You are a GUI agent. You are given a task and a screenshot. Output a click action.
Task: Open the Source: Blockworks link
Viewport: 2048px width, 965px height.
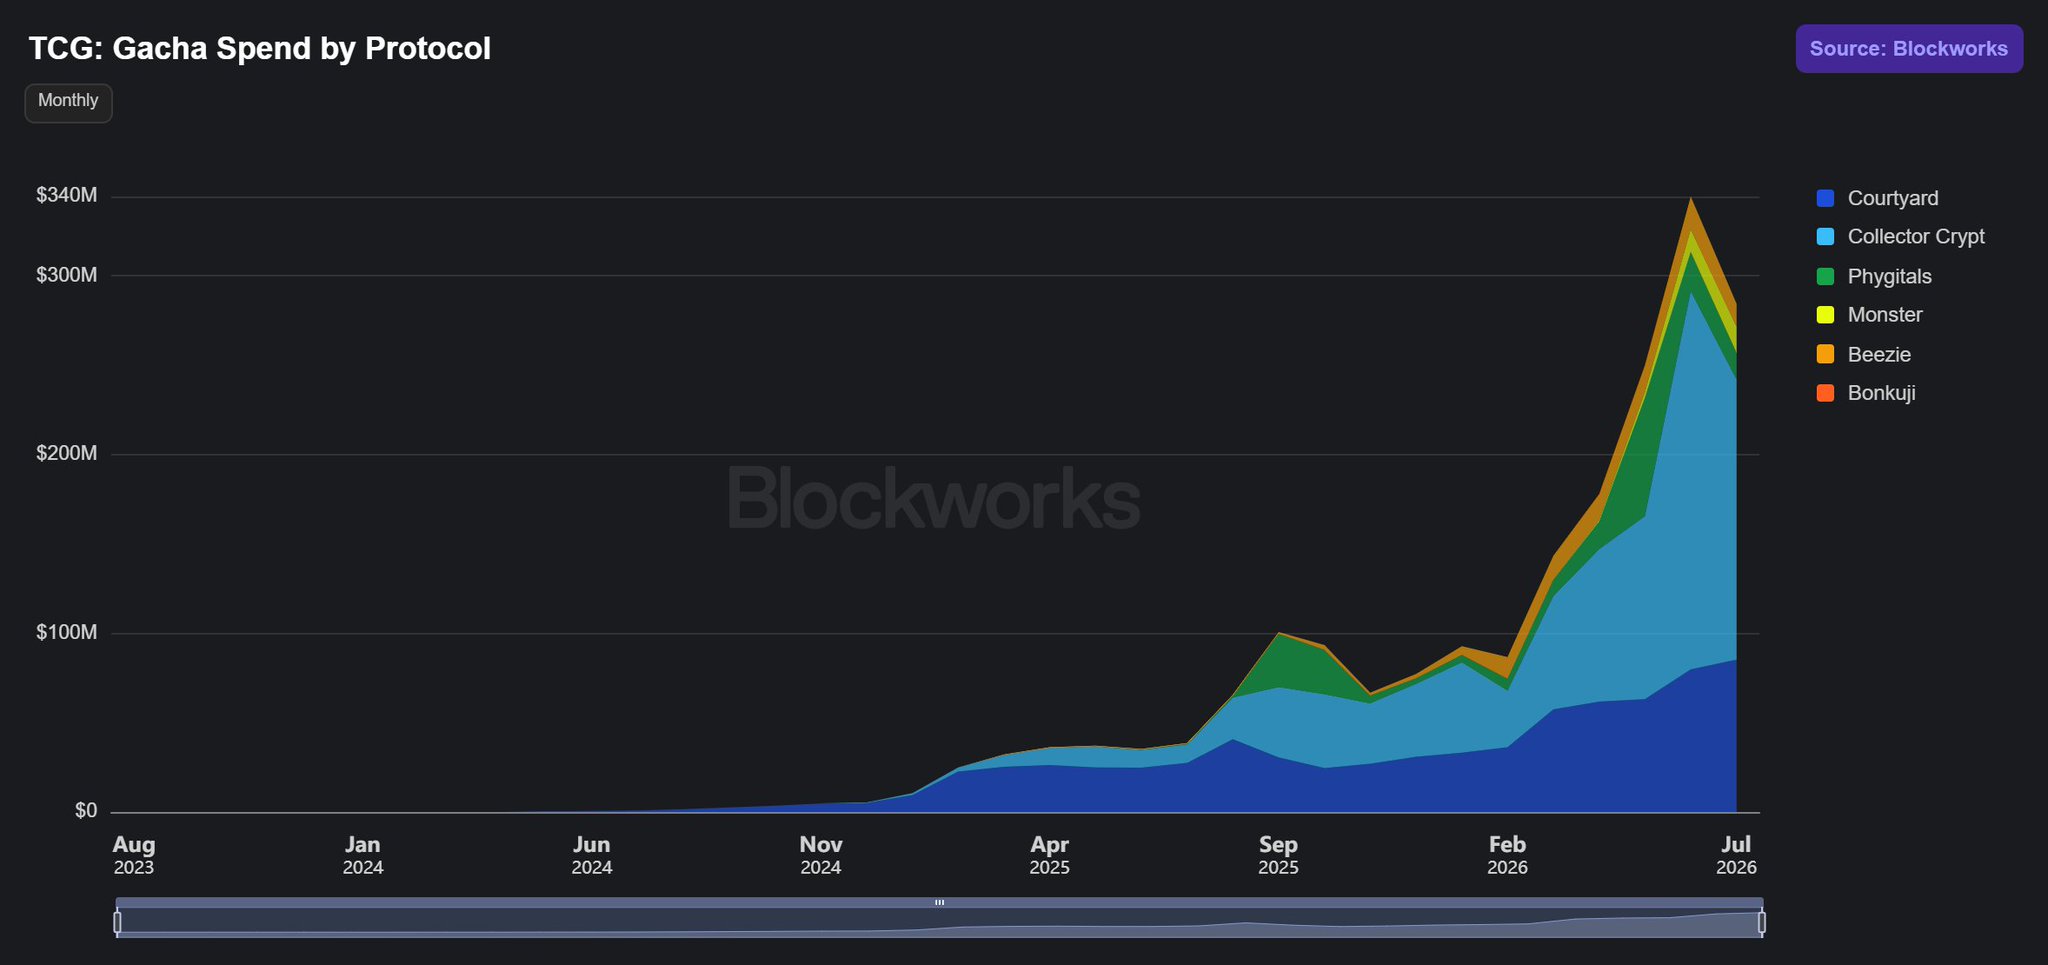point(1909,49)
